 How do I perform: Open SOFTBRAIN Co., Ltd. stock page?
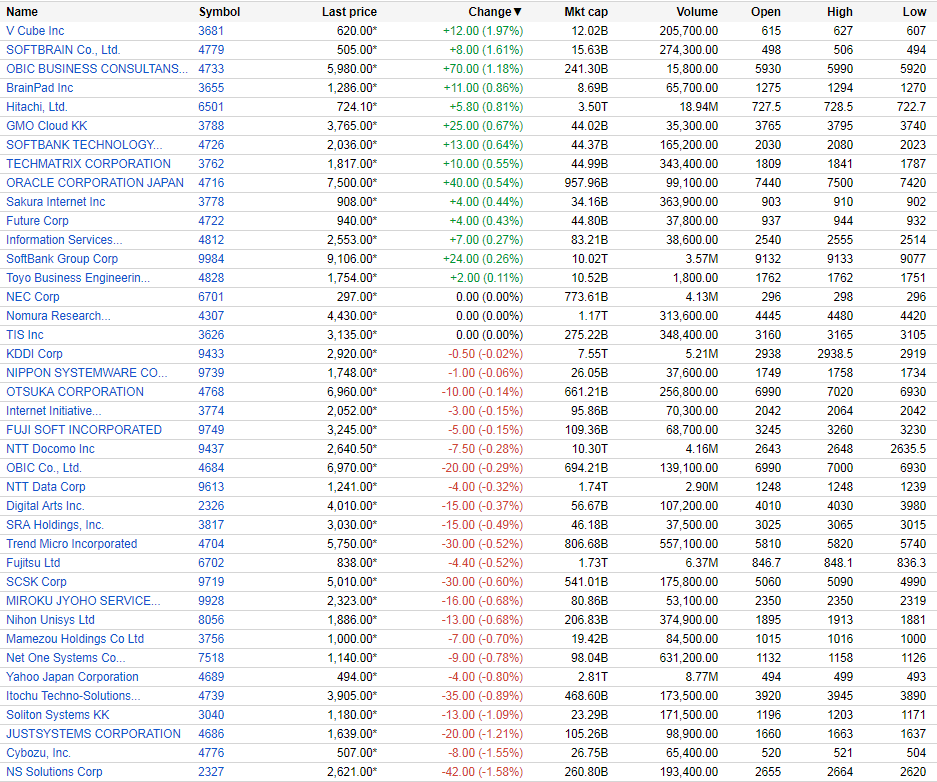click(63, 50)
